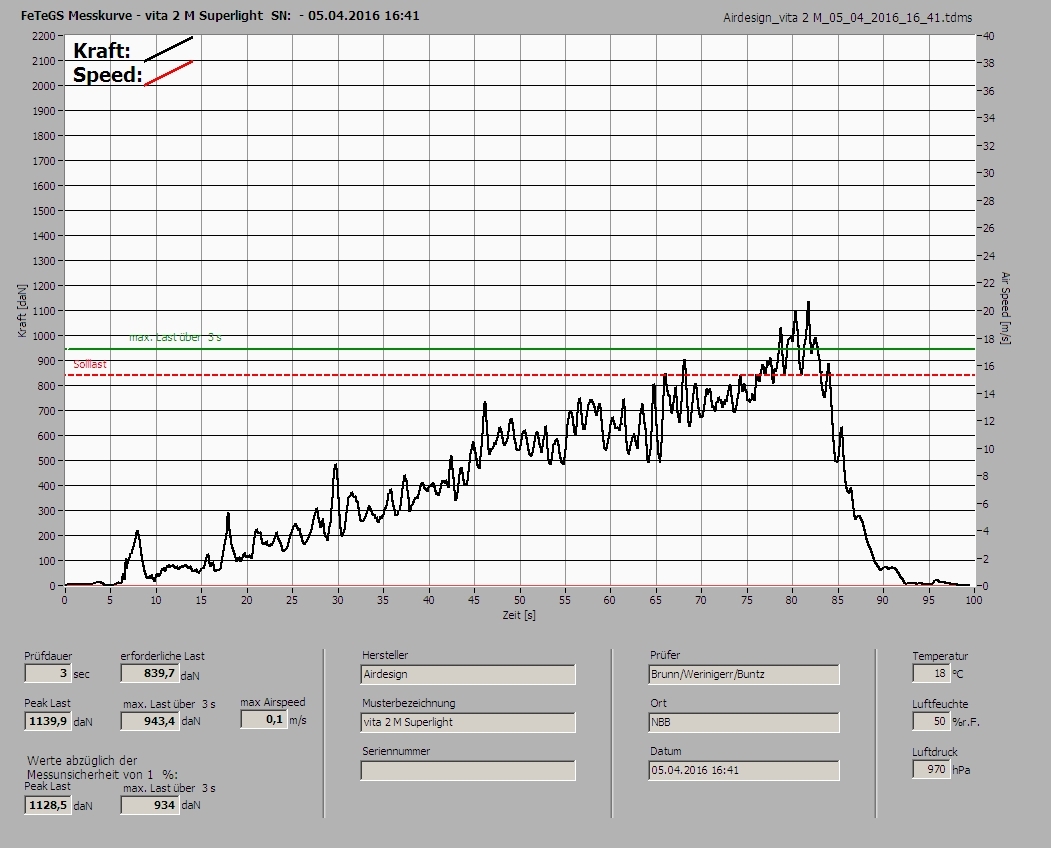Click the 'm/s' unit beside max Airspeed
1051x848 pixels.
point(298,721)
